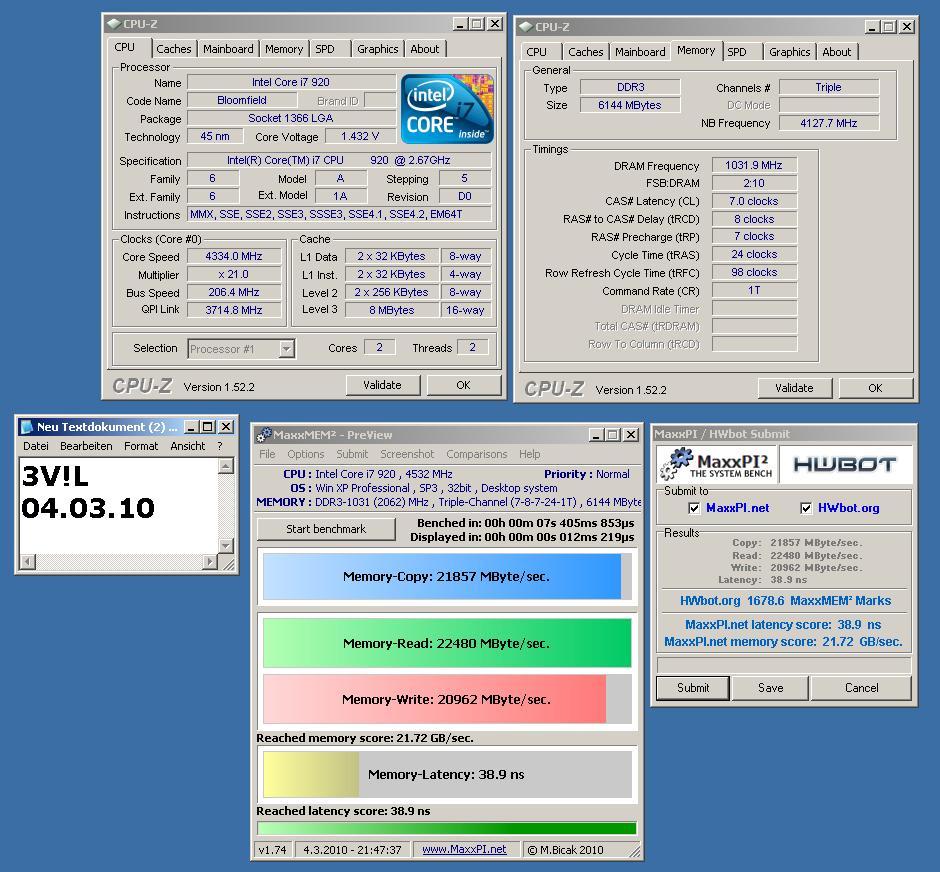Toggle the MaxxPI.net submit checkbox
Screen dimensions: 940x872
coord(694,508)
